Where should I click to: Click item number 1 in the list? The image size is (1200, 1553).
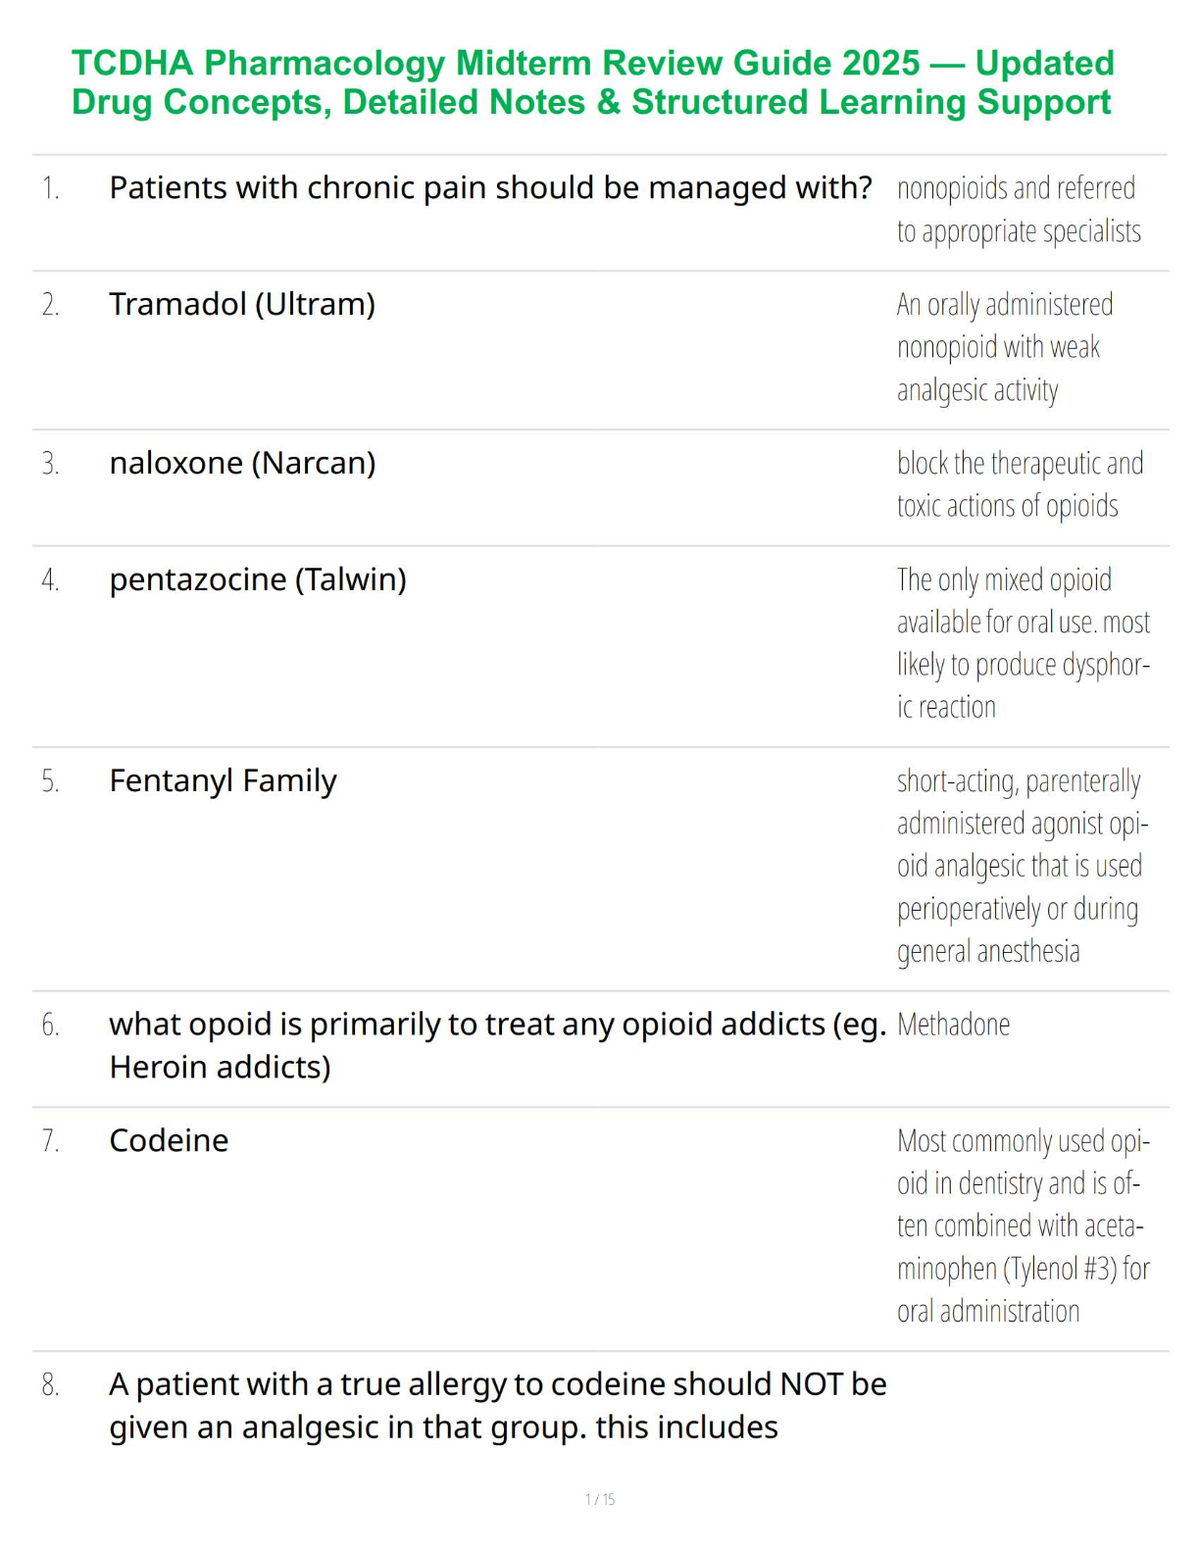pos(50,189)
